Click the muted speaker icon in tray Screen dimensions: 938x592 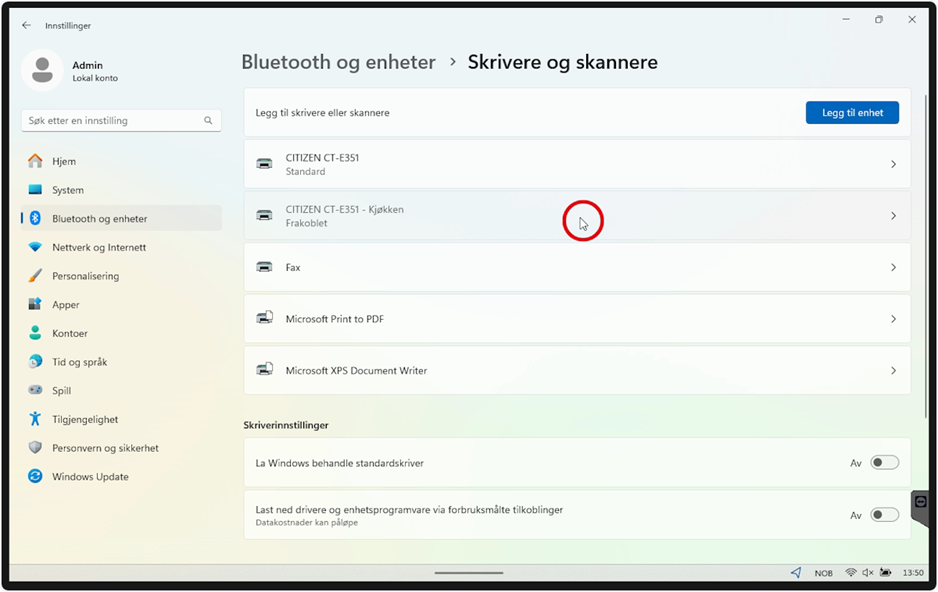(867, 572)
